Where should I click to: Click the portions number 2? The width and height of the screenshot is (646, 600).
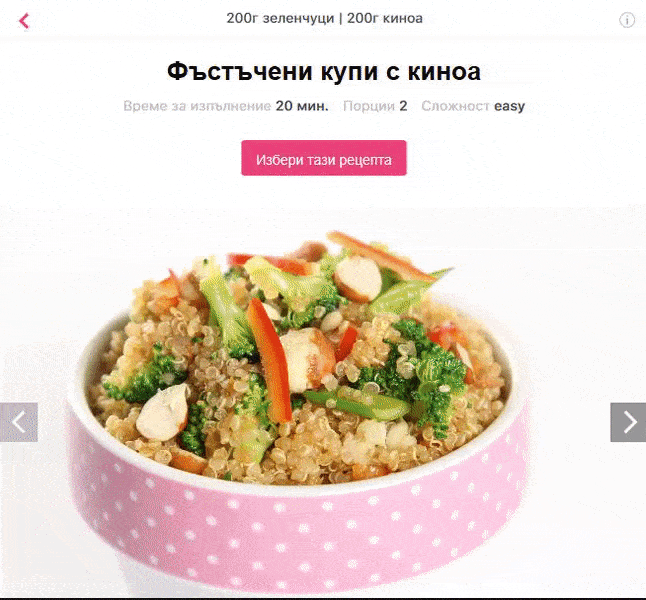(403, 106)
